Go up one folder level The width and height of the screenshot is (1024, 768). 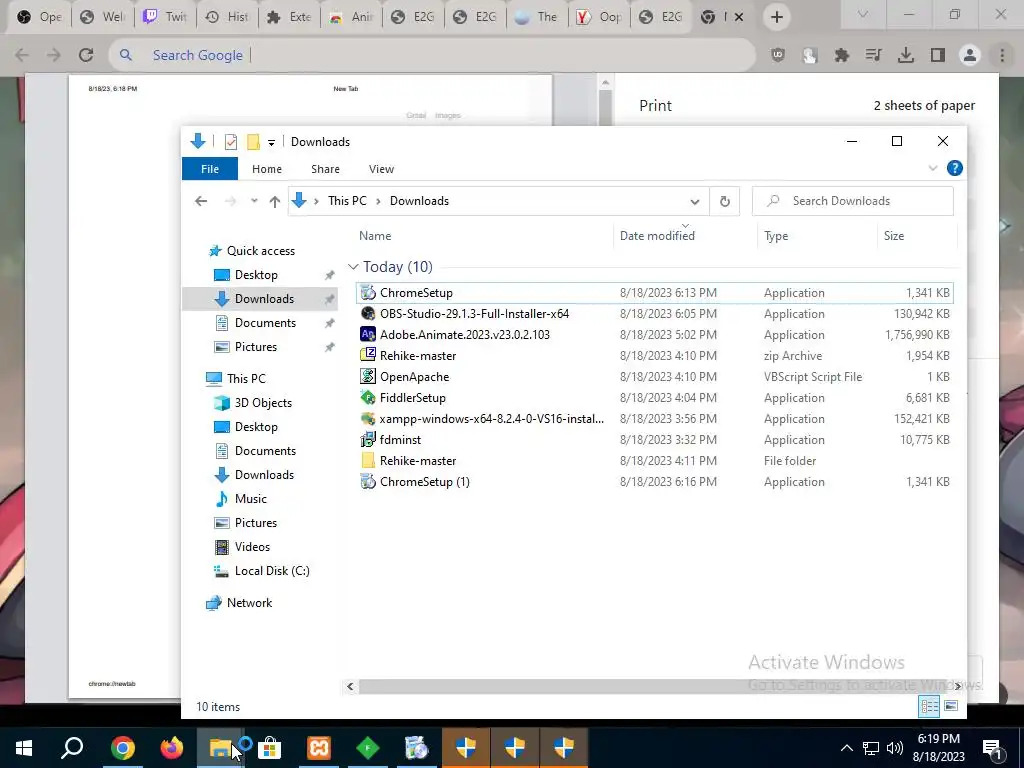[x=274, y=201]
